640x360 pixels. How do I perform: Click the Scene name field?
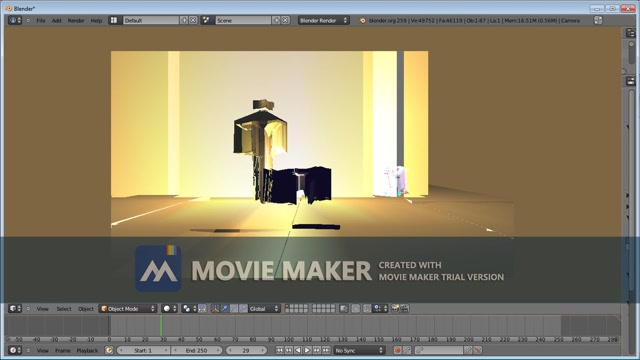coord(243,20)
